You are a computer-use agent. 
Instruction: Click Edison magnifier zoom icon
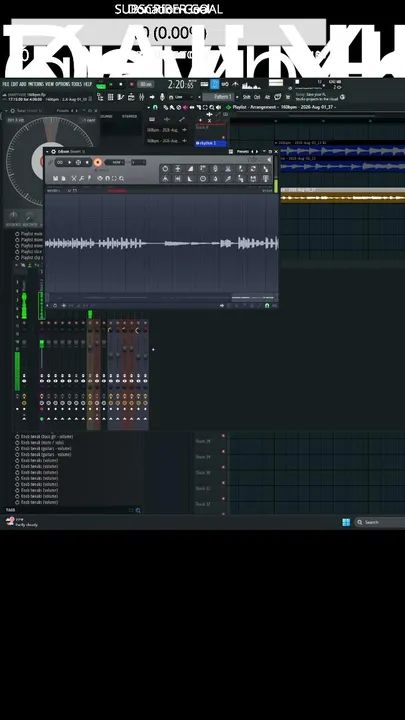(121, 178)
